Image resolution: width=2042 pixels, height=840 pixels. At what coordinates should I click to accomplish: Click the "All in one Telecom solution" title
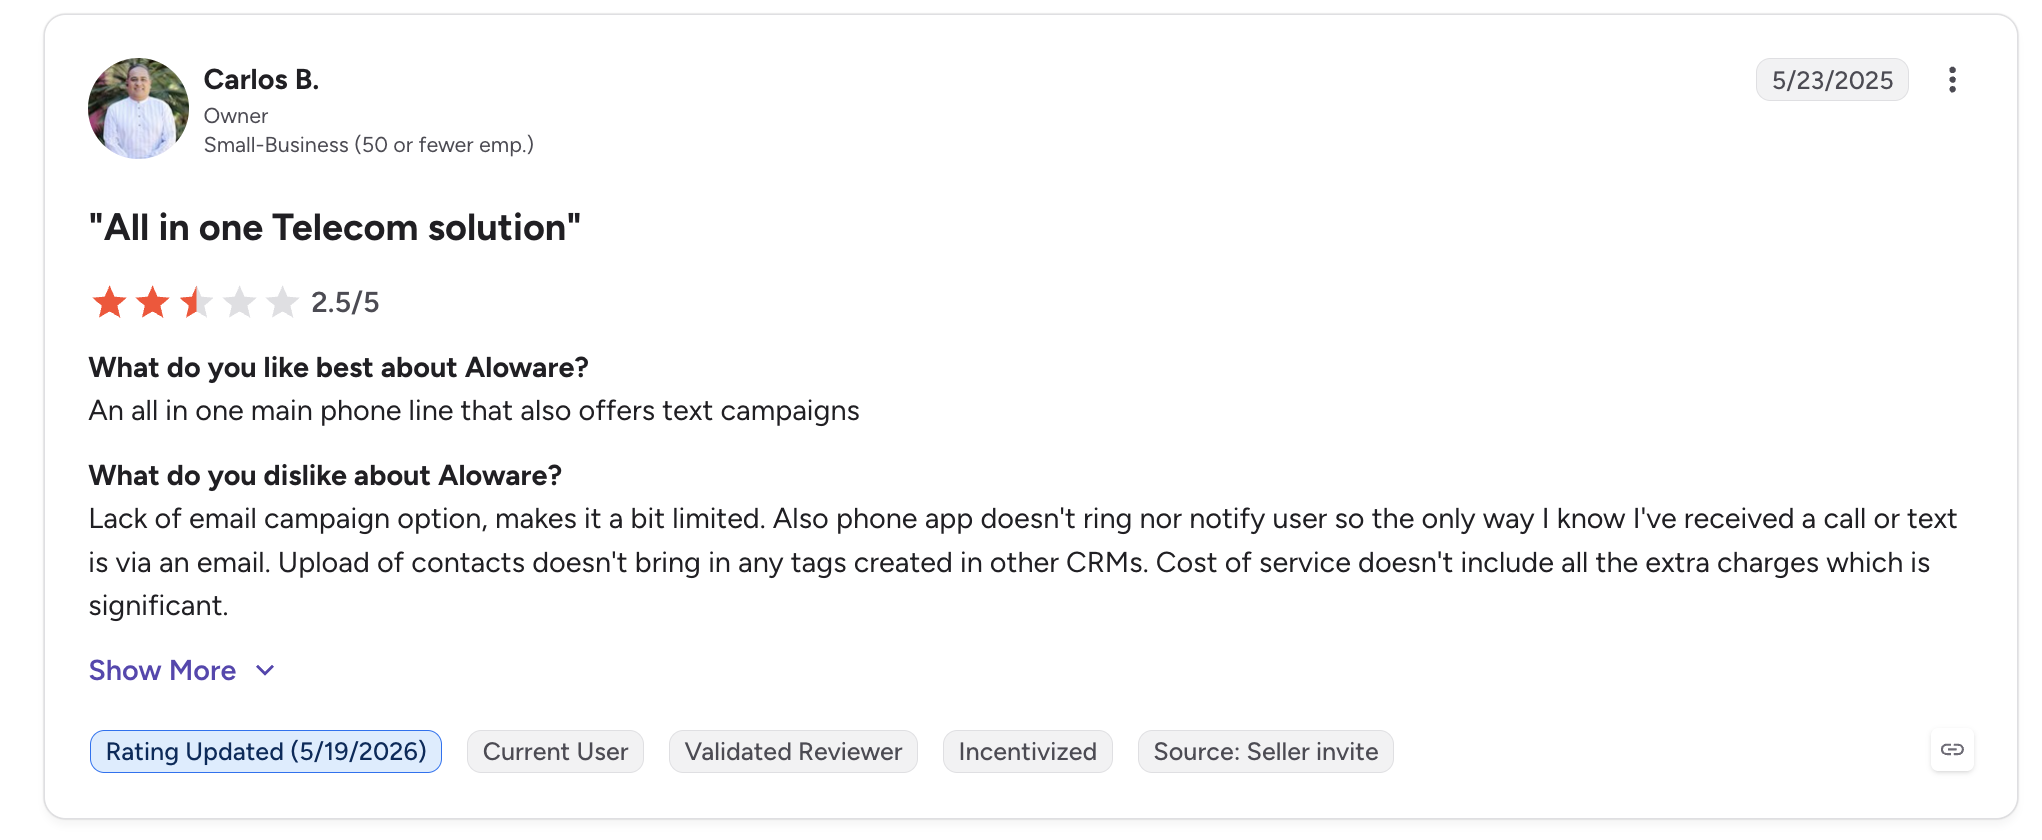pyautogui.click(x=335, y=228)
